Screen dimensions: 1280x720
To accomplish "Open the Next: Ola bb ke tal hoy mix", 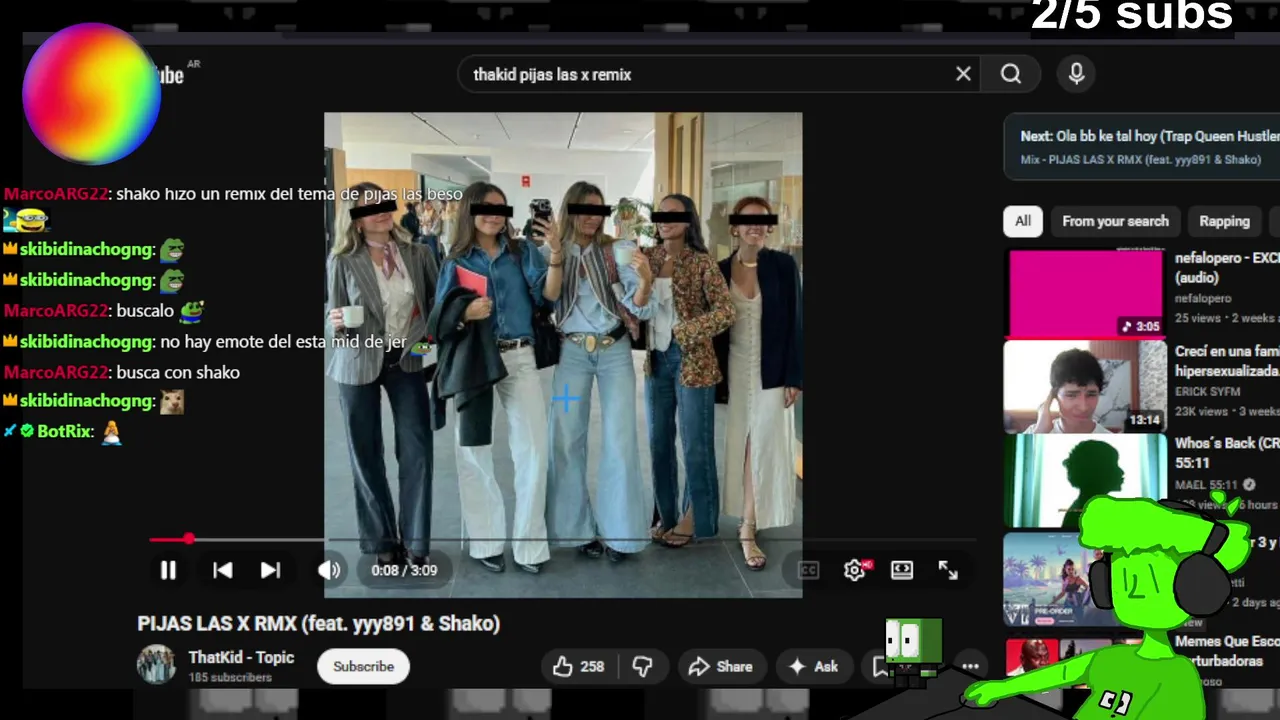I will [1149, 136].
